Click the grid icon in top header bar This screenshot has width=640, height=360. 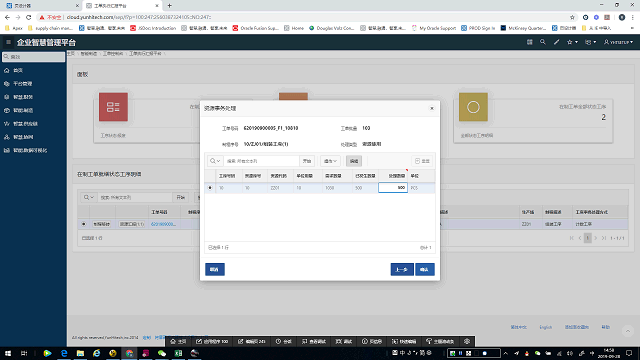point(529,42)
